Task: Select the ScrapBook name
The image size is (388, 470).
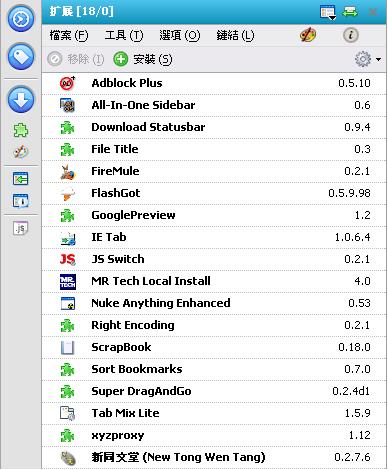Action: click(x=121, y=347)
